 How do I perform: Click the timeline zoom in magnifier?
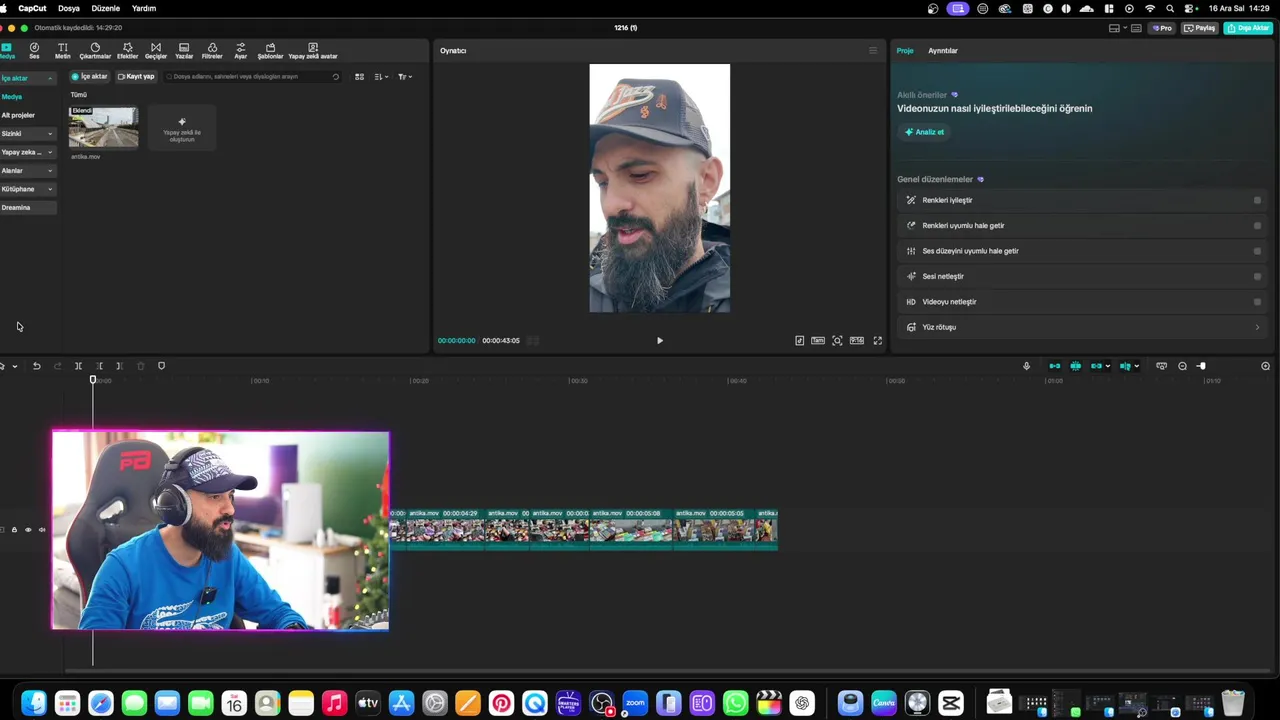click(1265, 366)
